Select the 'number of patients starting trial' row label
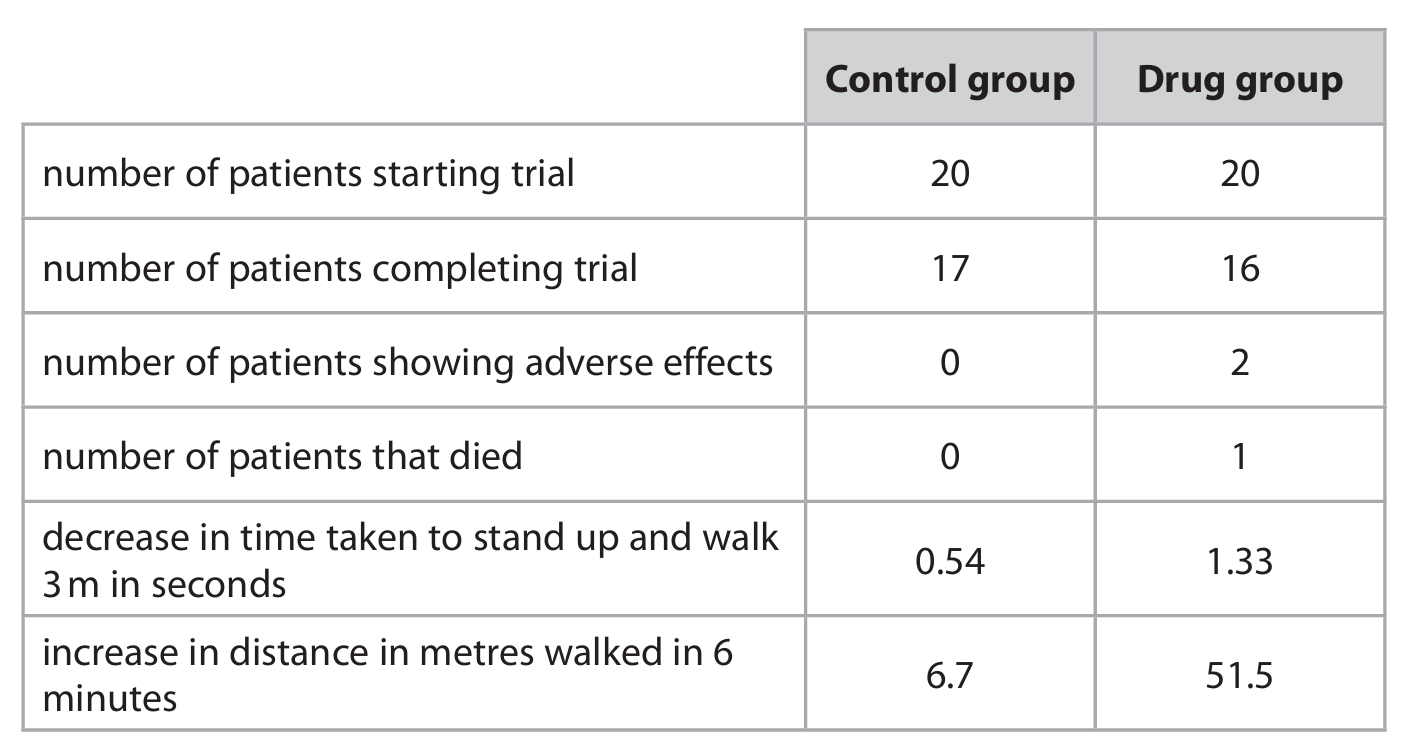Image resolution: width=1414 pixels, height=752 pixels. pyautogui.click(x=308, y=174)
